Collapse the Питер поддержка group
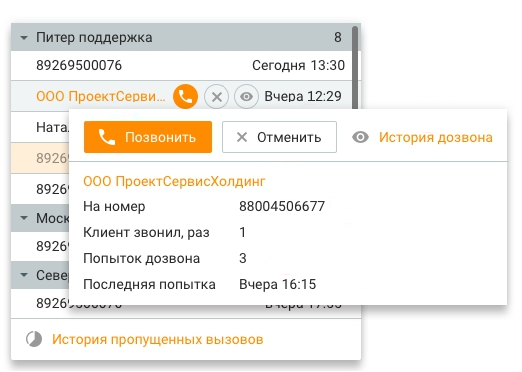This screenshot has width=522, height=372. (x=24, y=38)
